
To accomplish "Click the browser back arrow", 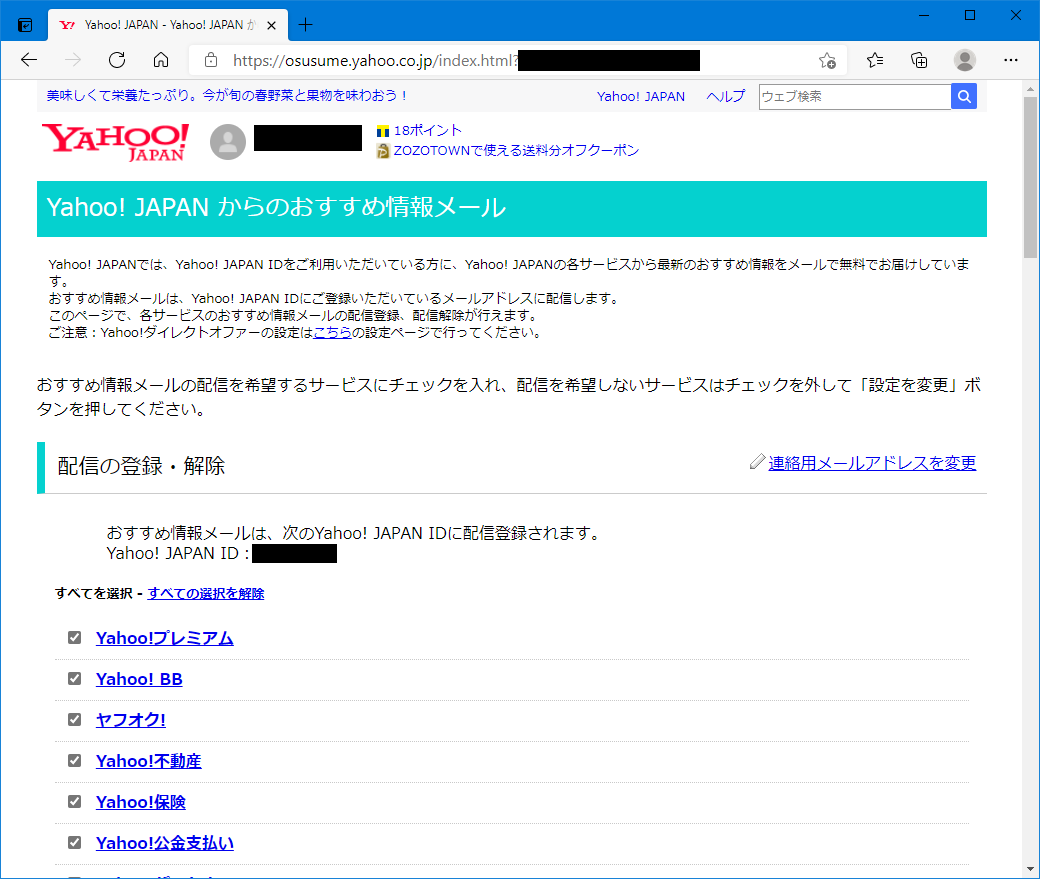I will (29, 60).
